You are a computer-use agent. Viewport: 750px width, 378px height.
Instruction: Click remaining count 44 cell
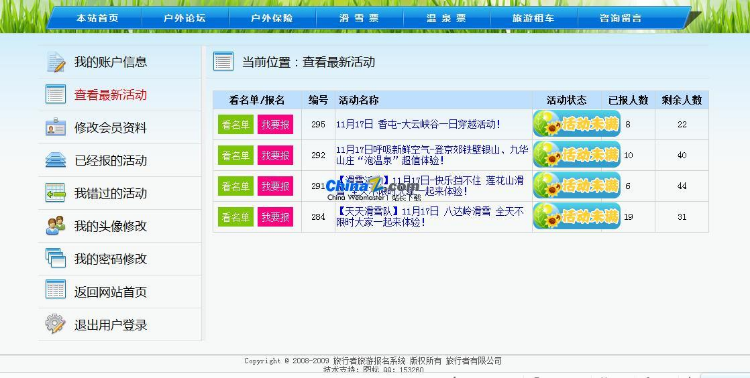(682, 186)
